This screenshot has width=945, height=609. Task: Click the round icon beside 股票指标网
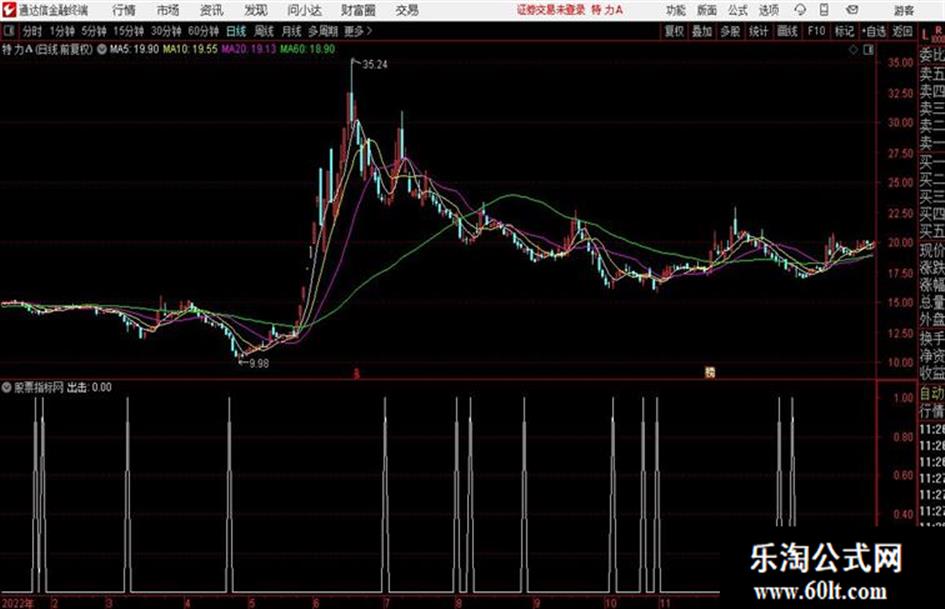[x=6, y=388]
